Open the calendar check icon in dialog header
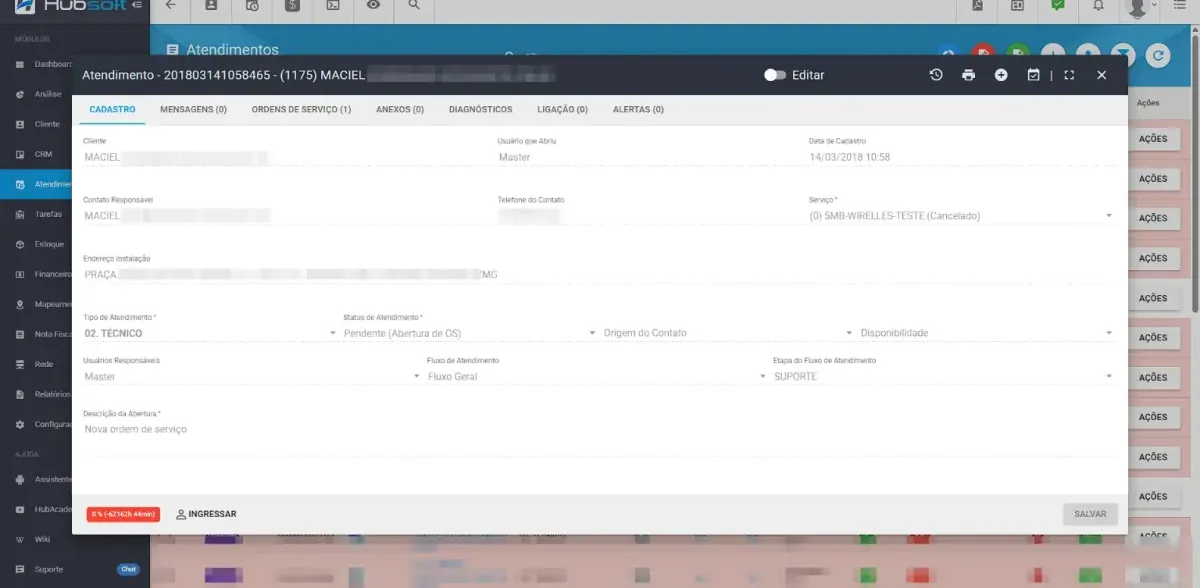 pyautogui.click(x=1034, y=75)
